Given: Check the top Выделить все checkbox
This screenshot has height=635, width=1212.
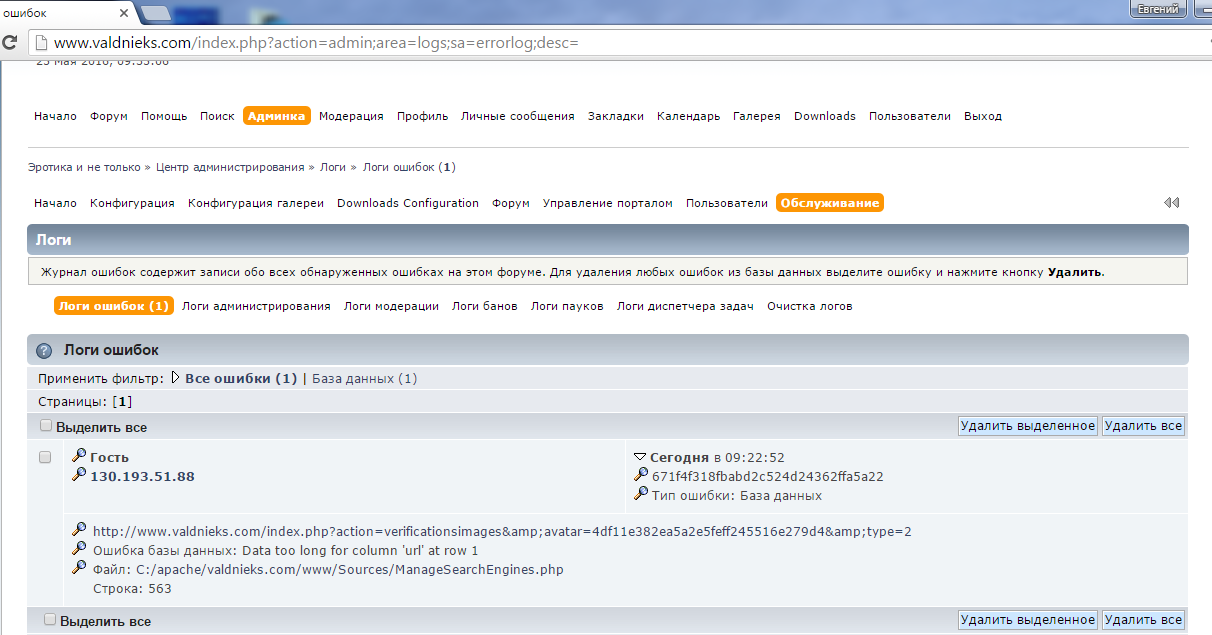Looking at the screenshot, I should (46, 426).
